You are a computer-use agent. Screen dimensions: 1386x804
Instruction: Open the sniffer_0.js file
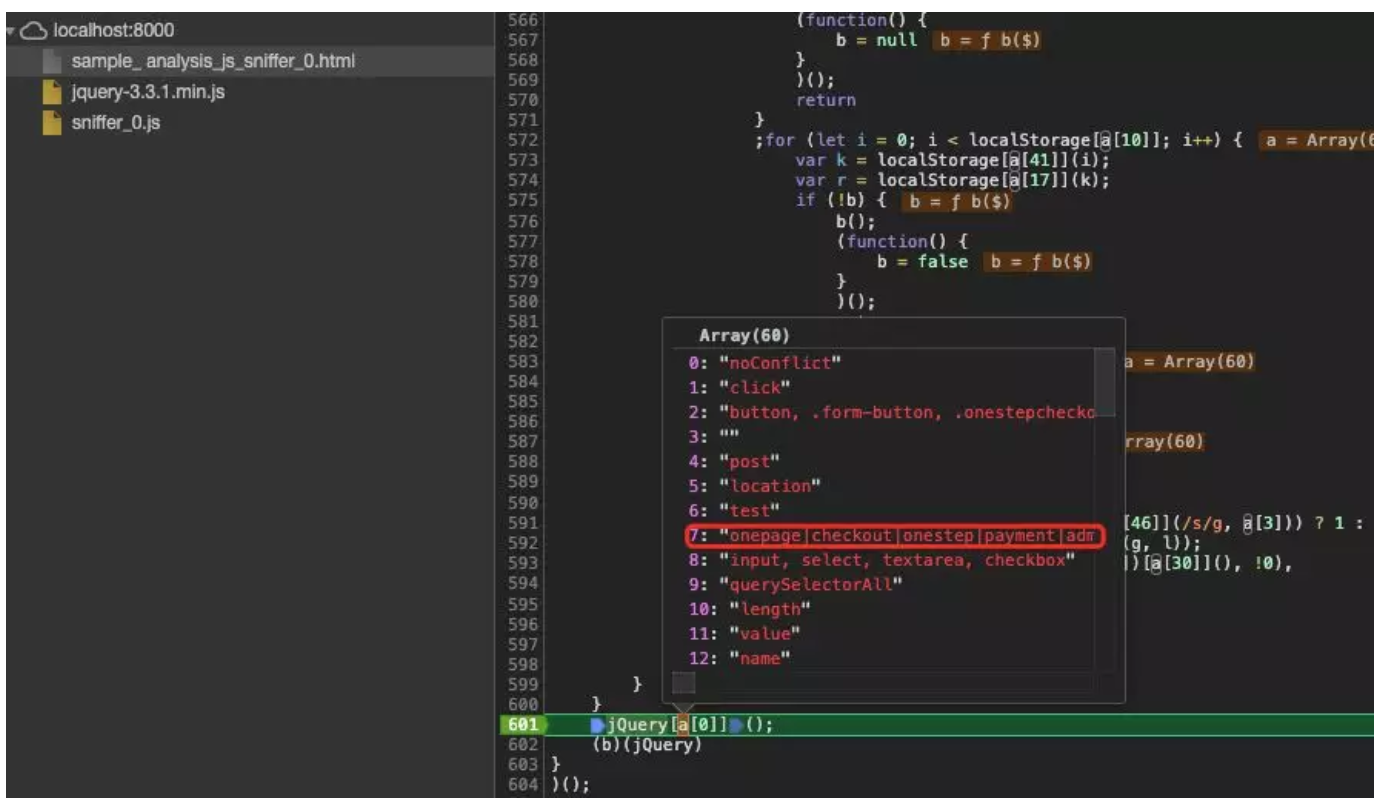point(116,124)
